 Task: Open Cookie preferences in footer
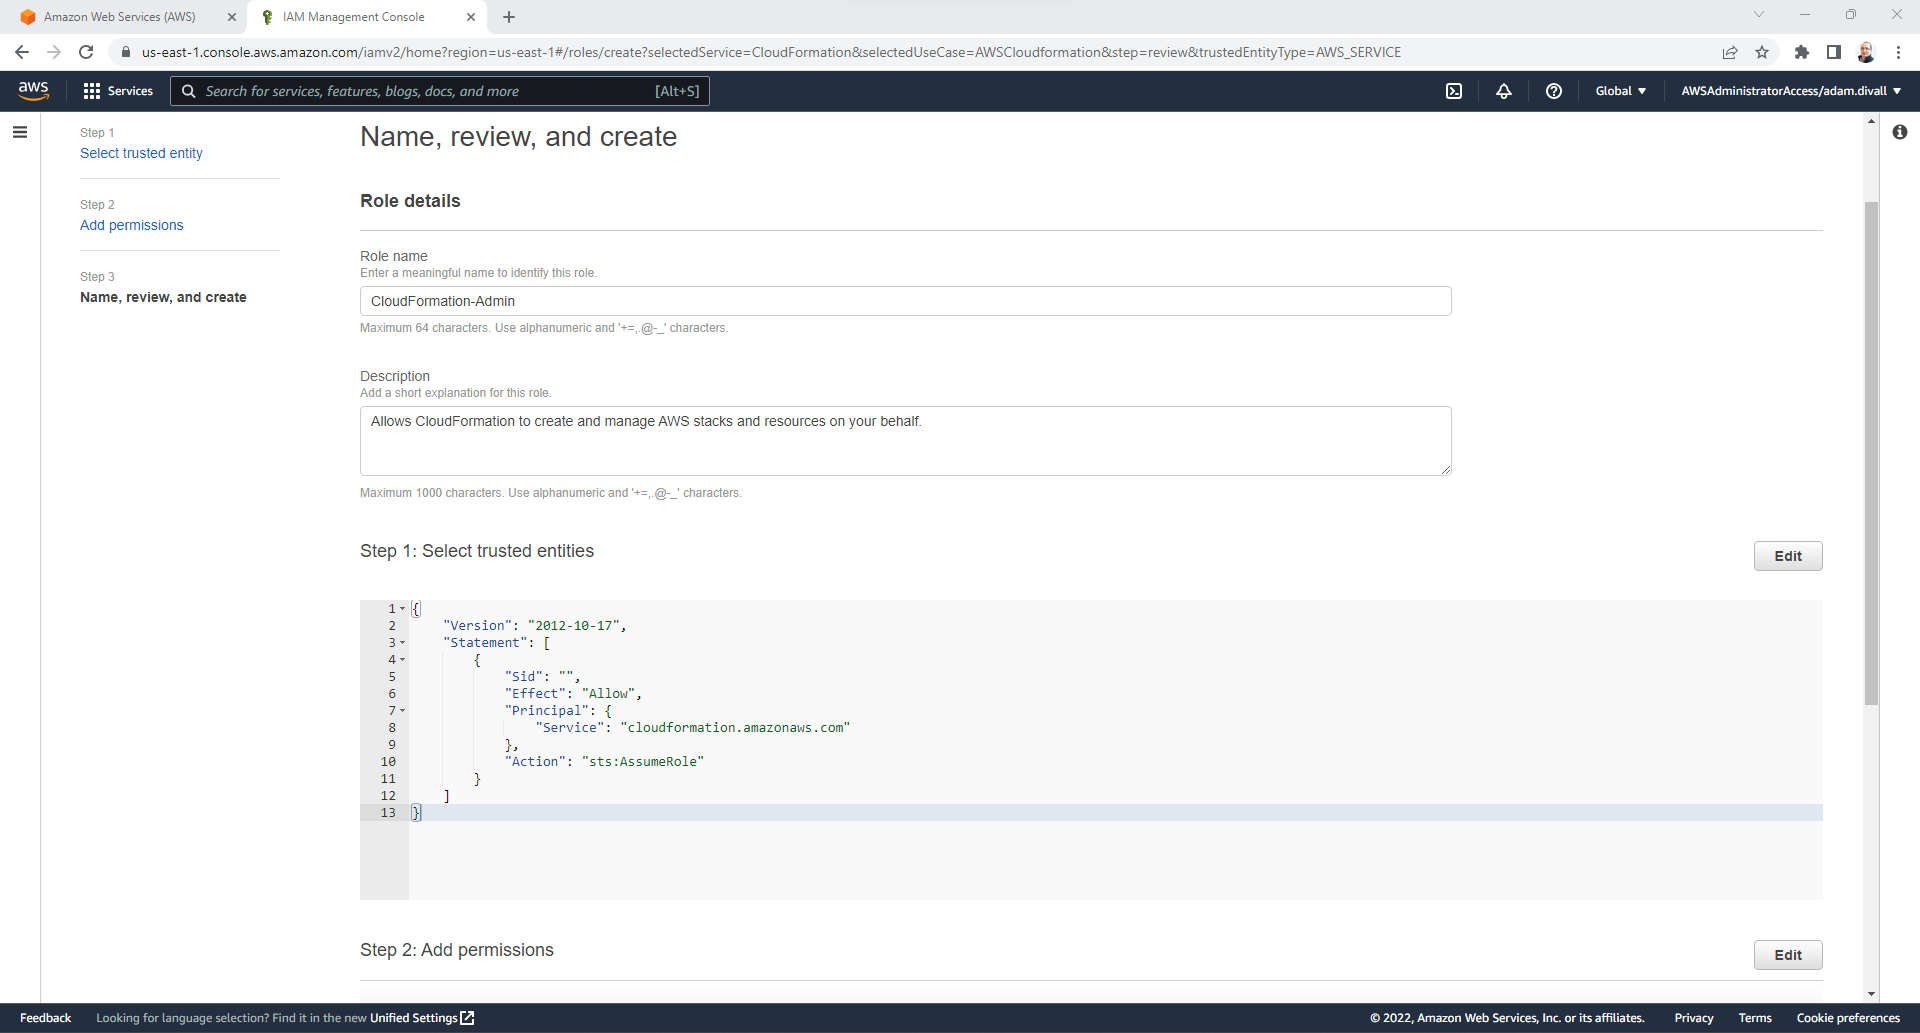click(1848, 1018)
